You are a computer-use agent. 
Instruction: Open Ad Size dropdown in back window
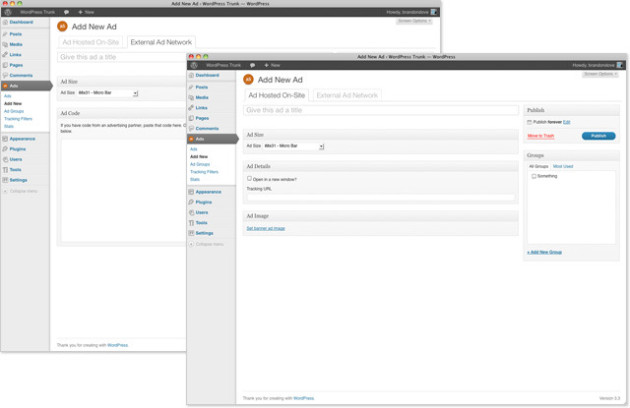(108, 93)
